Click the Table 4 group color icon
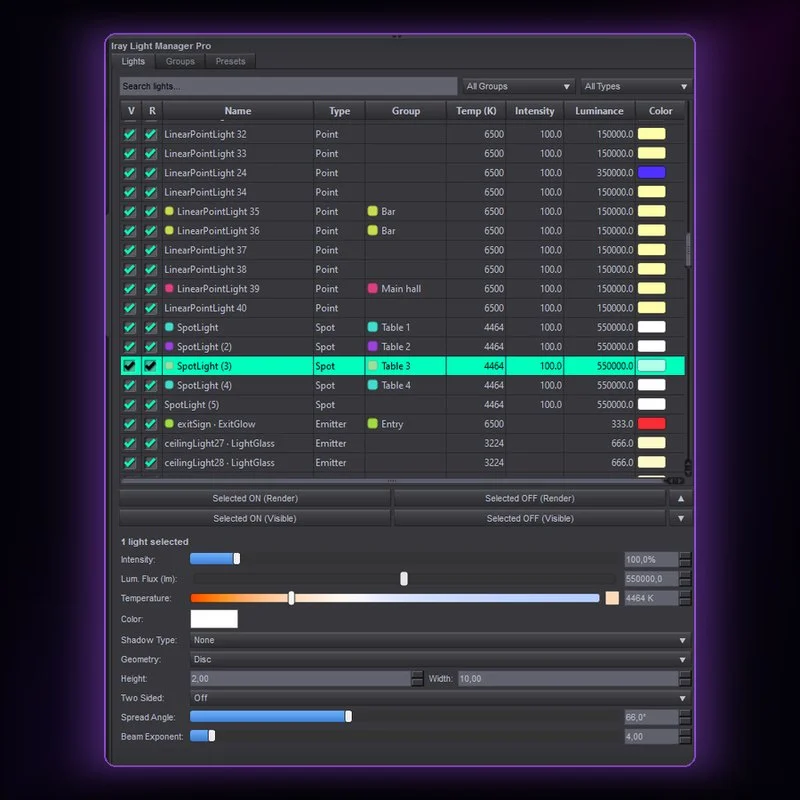This screenshot has width=800, height=800. coord(372,385)
